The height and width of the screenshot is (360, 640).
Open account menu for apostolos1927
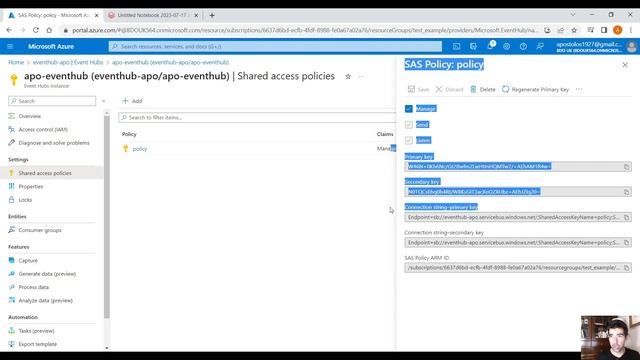(x=596, y=47)
